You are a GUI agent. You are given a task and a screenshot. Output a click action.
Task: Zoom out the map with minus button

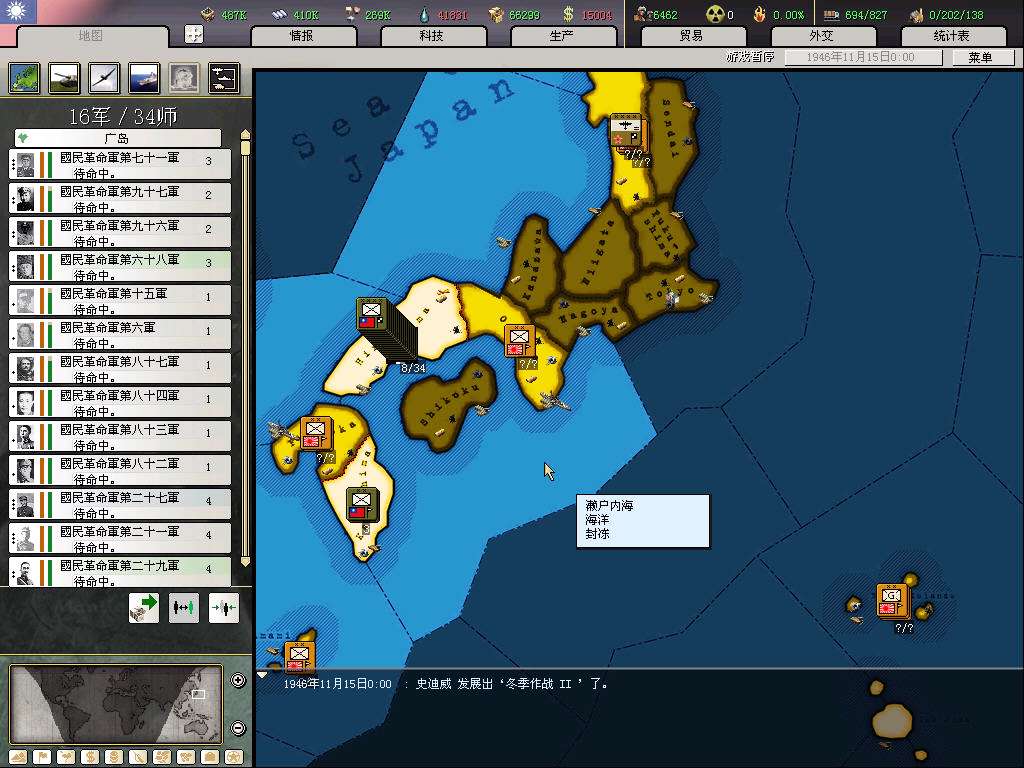pos(238,727)
